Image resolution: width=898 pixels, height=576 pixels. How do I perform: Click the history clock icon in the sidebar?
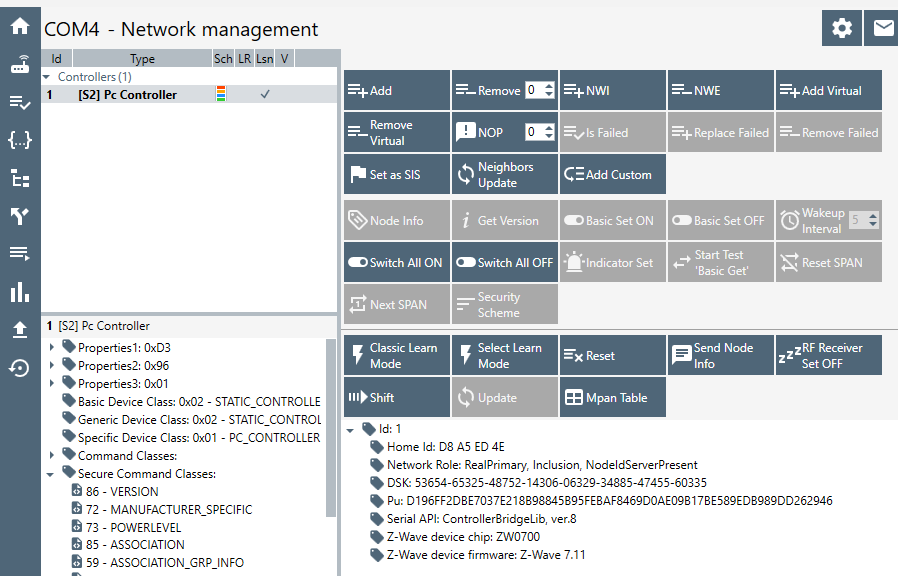pyautogui.click(x=19, y=368)
